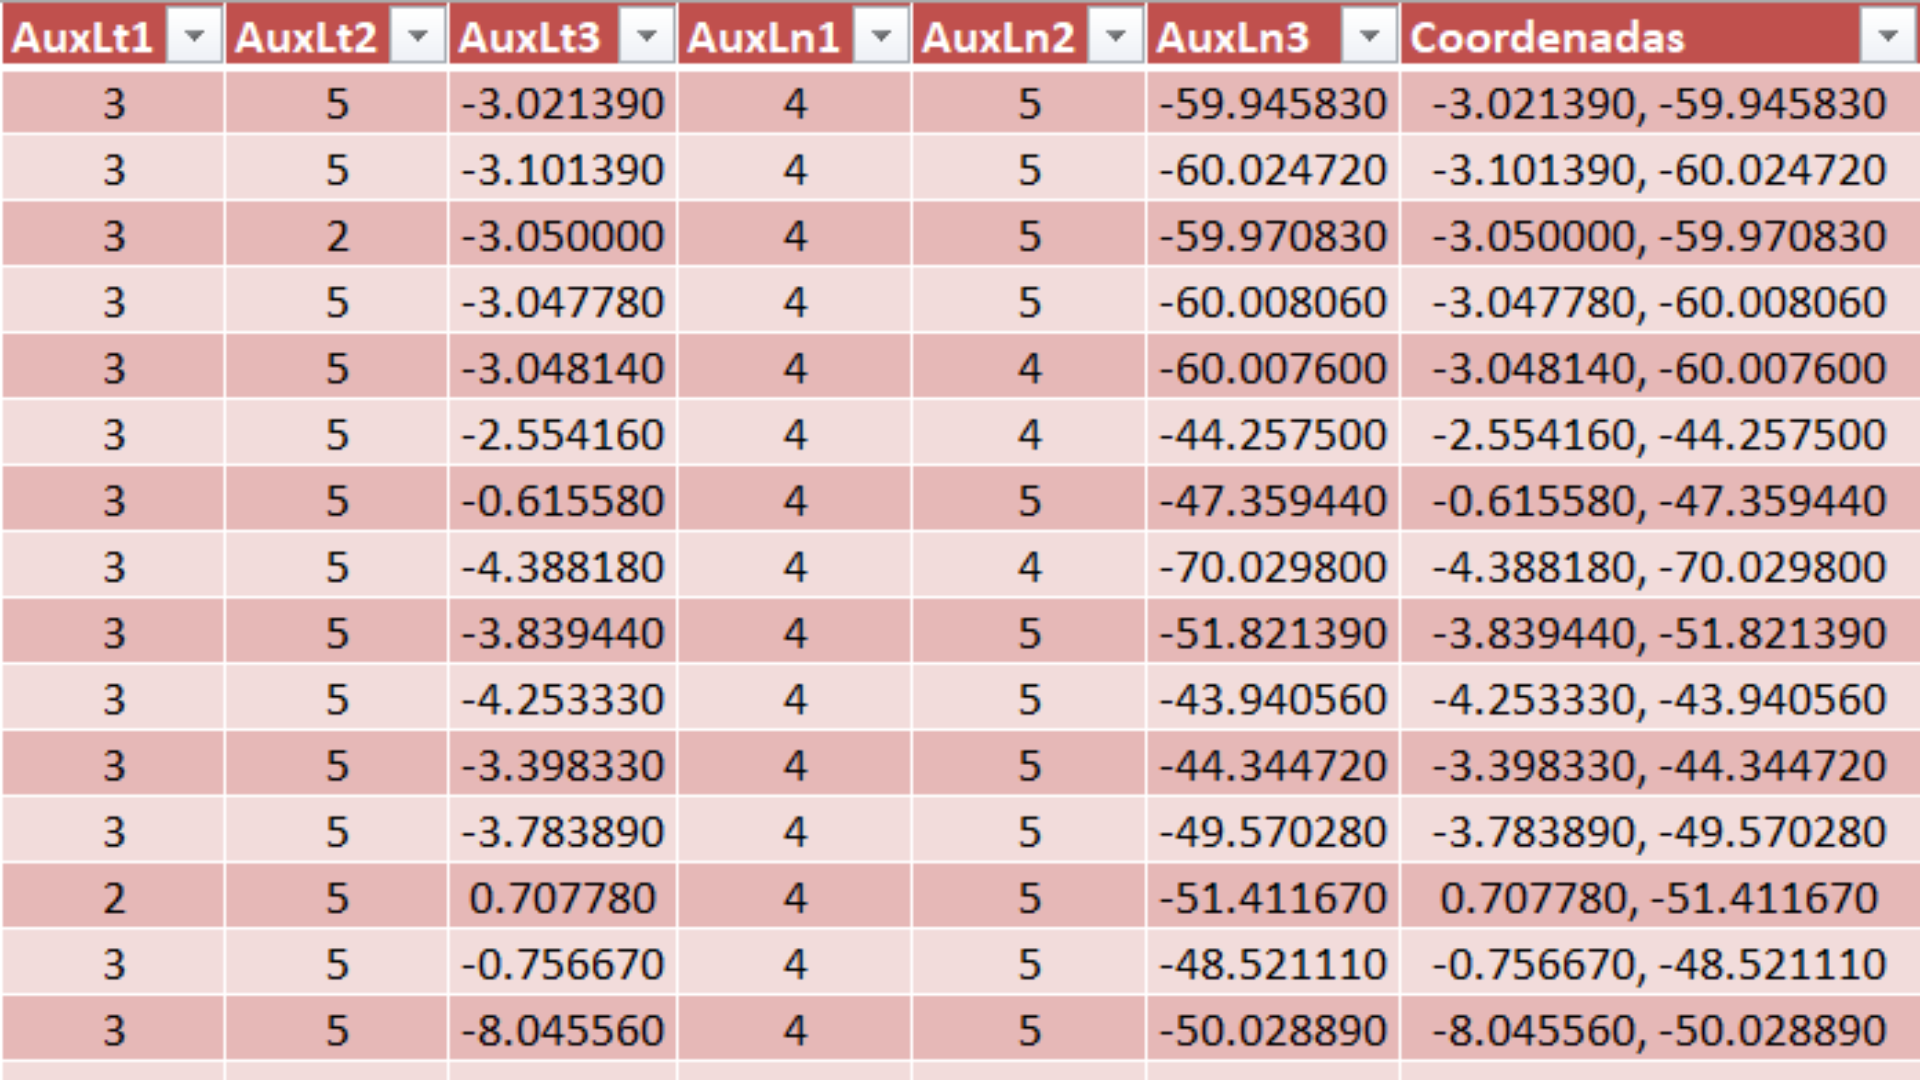This screenshot has width=1920, height=1080.
Task: Open the AuxLt1 column filter dropdown
Action: tap(194, 38)
